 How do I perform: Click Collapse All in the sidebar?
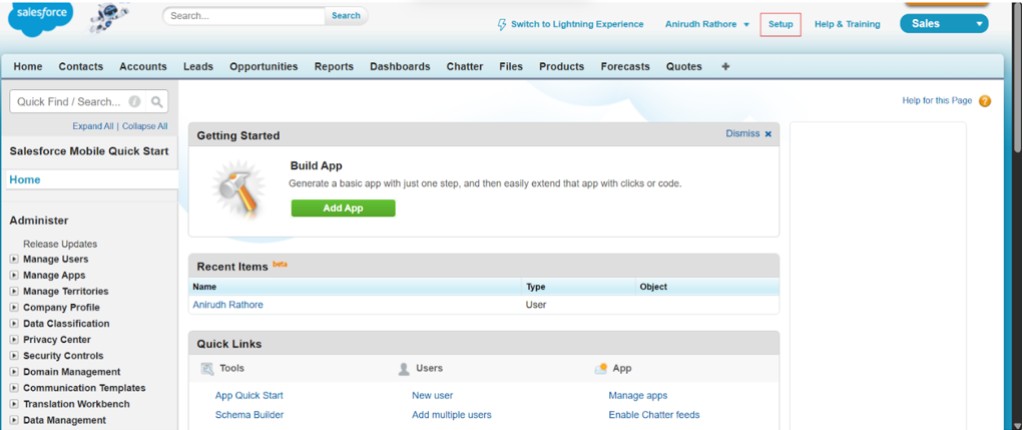click(145, 126)
